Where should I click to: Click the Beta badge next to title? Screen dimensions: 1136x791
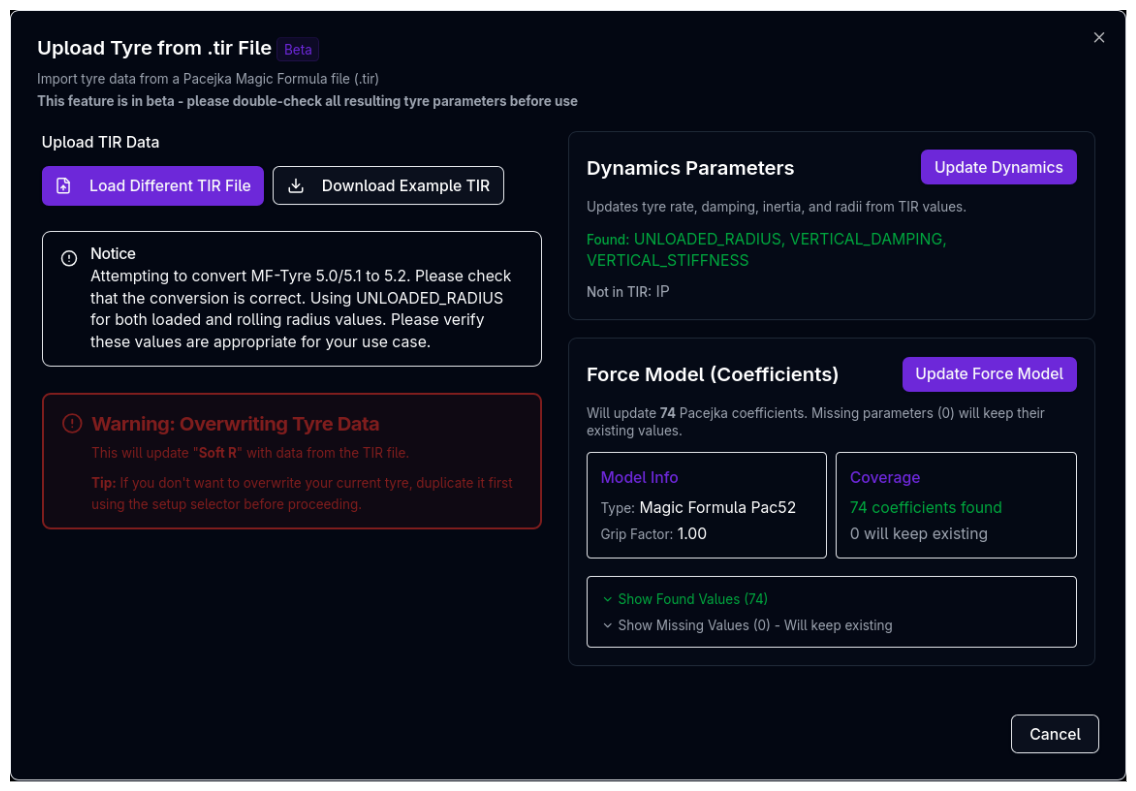pos(298,49)
